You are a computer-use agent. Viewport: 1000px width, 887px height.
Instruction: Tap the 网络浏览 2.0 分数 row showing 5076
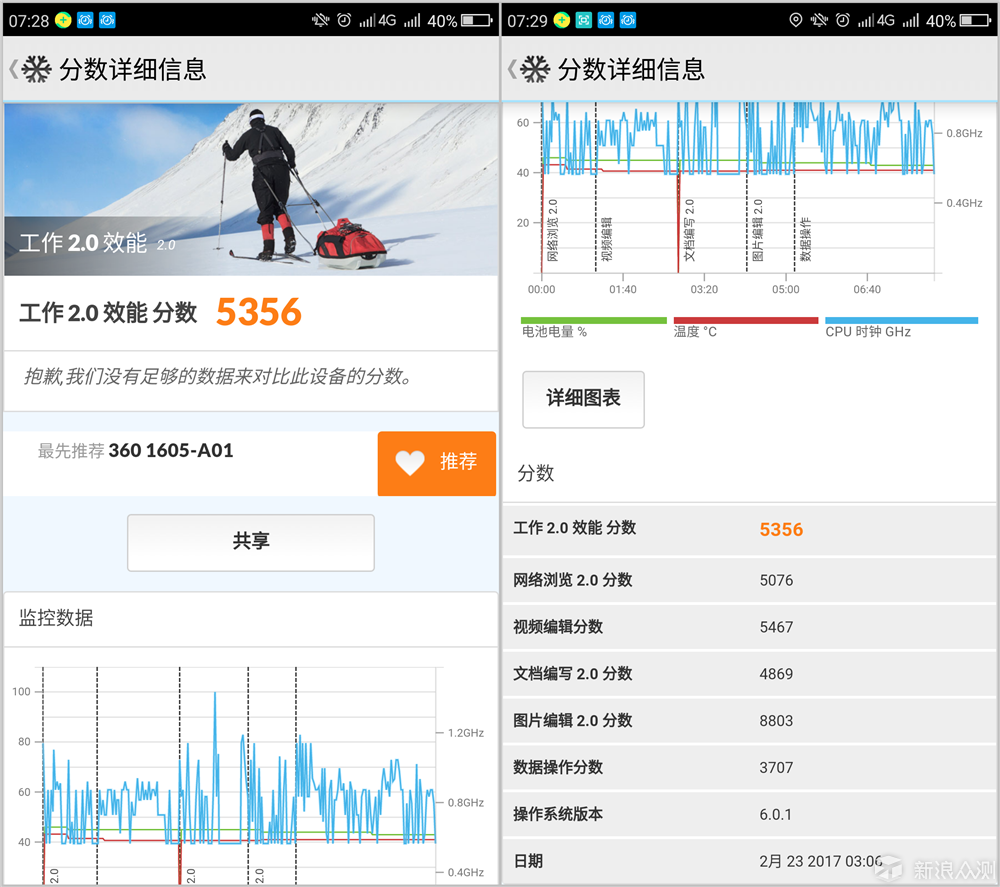pyautogui.click(x=749, y=580)
